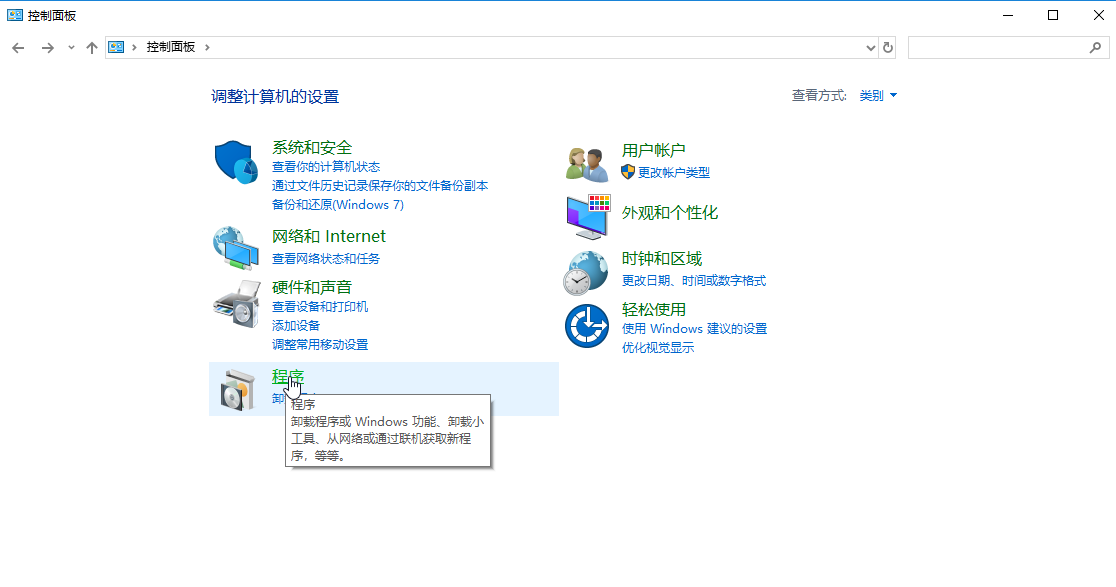Open 使用 Windows 建议的设置 link

(695, 329)
